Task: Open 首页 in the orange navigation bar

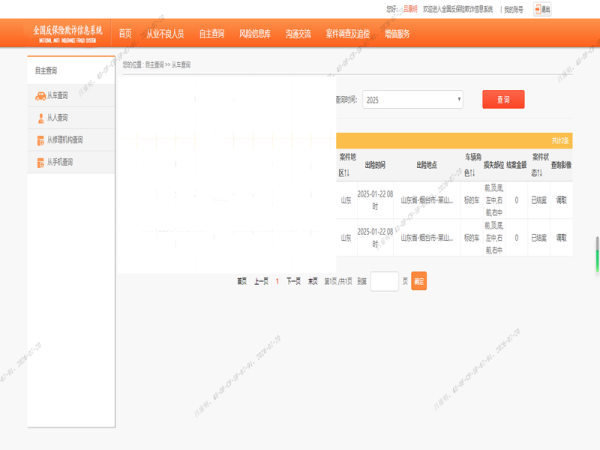Action: [x=125, y=34]
